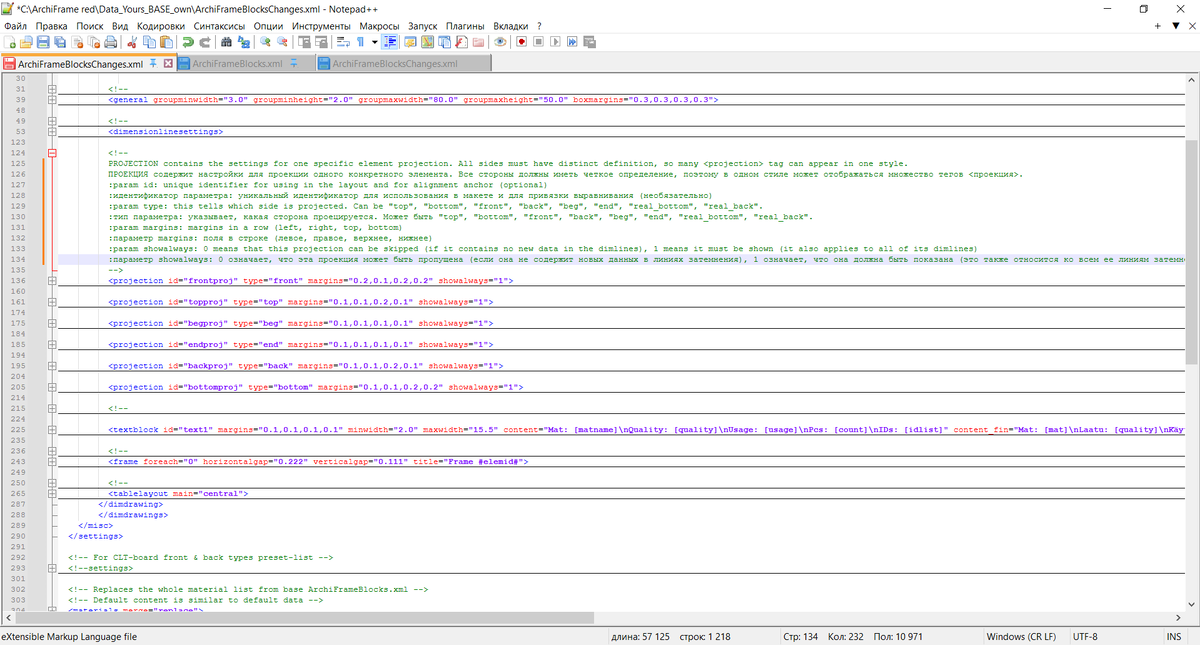Expand the frontproj projection fold at line 136
The width and height of the screenshot is (1200, 645).
coord(52,281)
